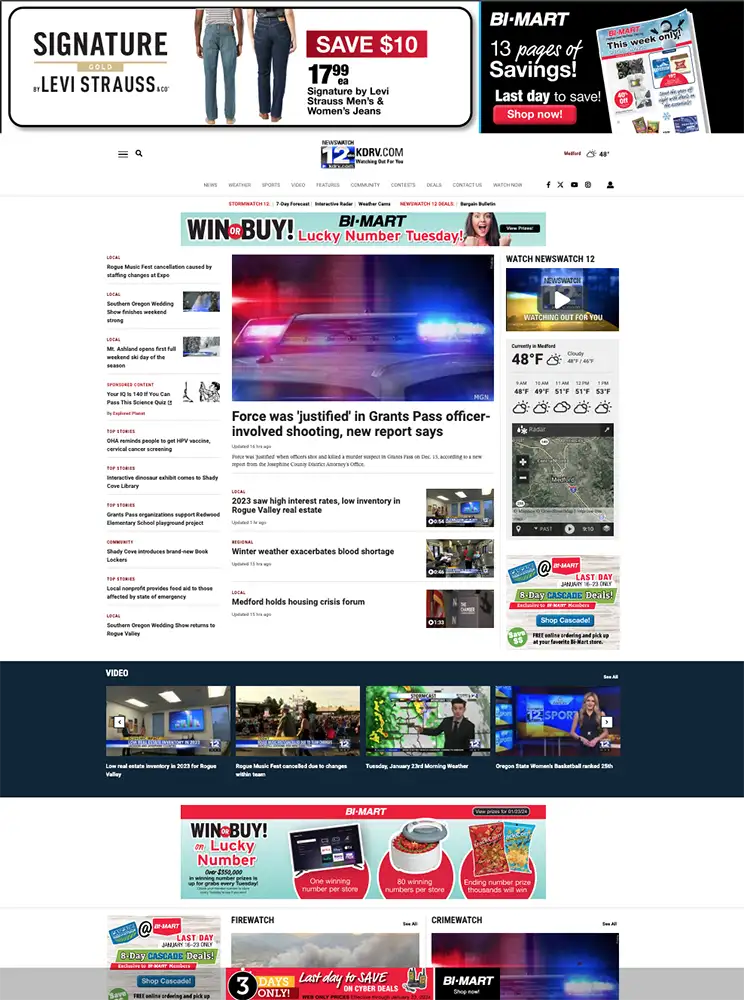Screen dimensions: 744x1000
Task: Go to next video in carousel
Action: point(607,722)
